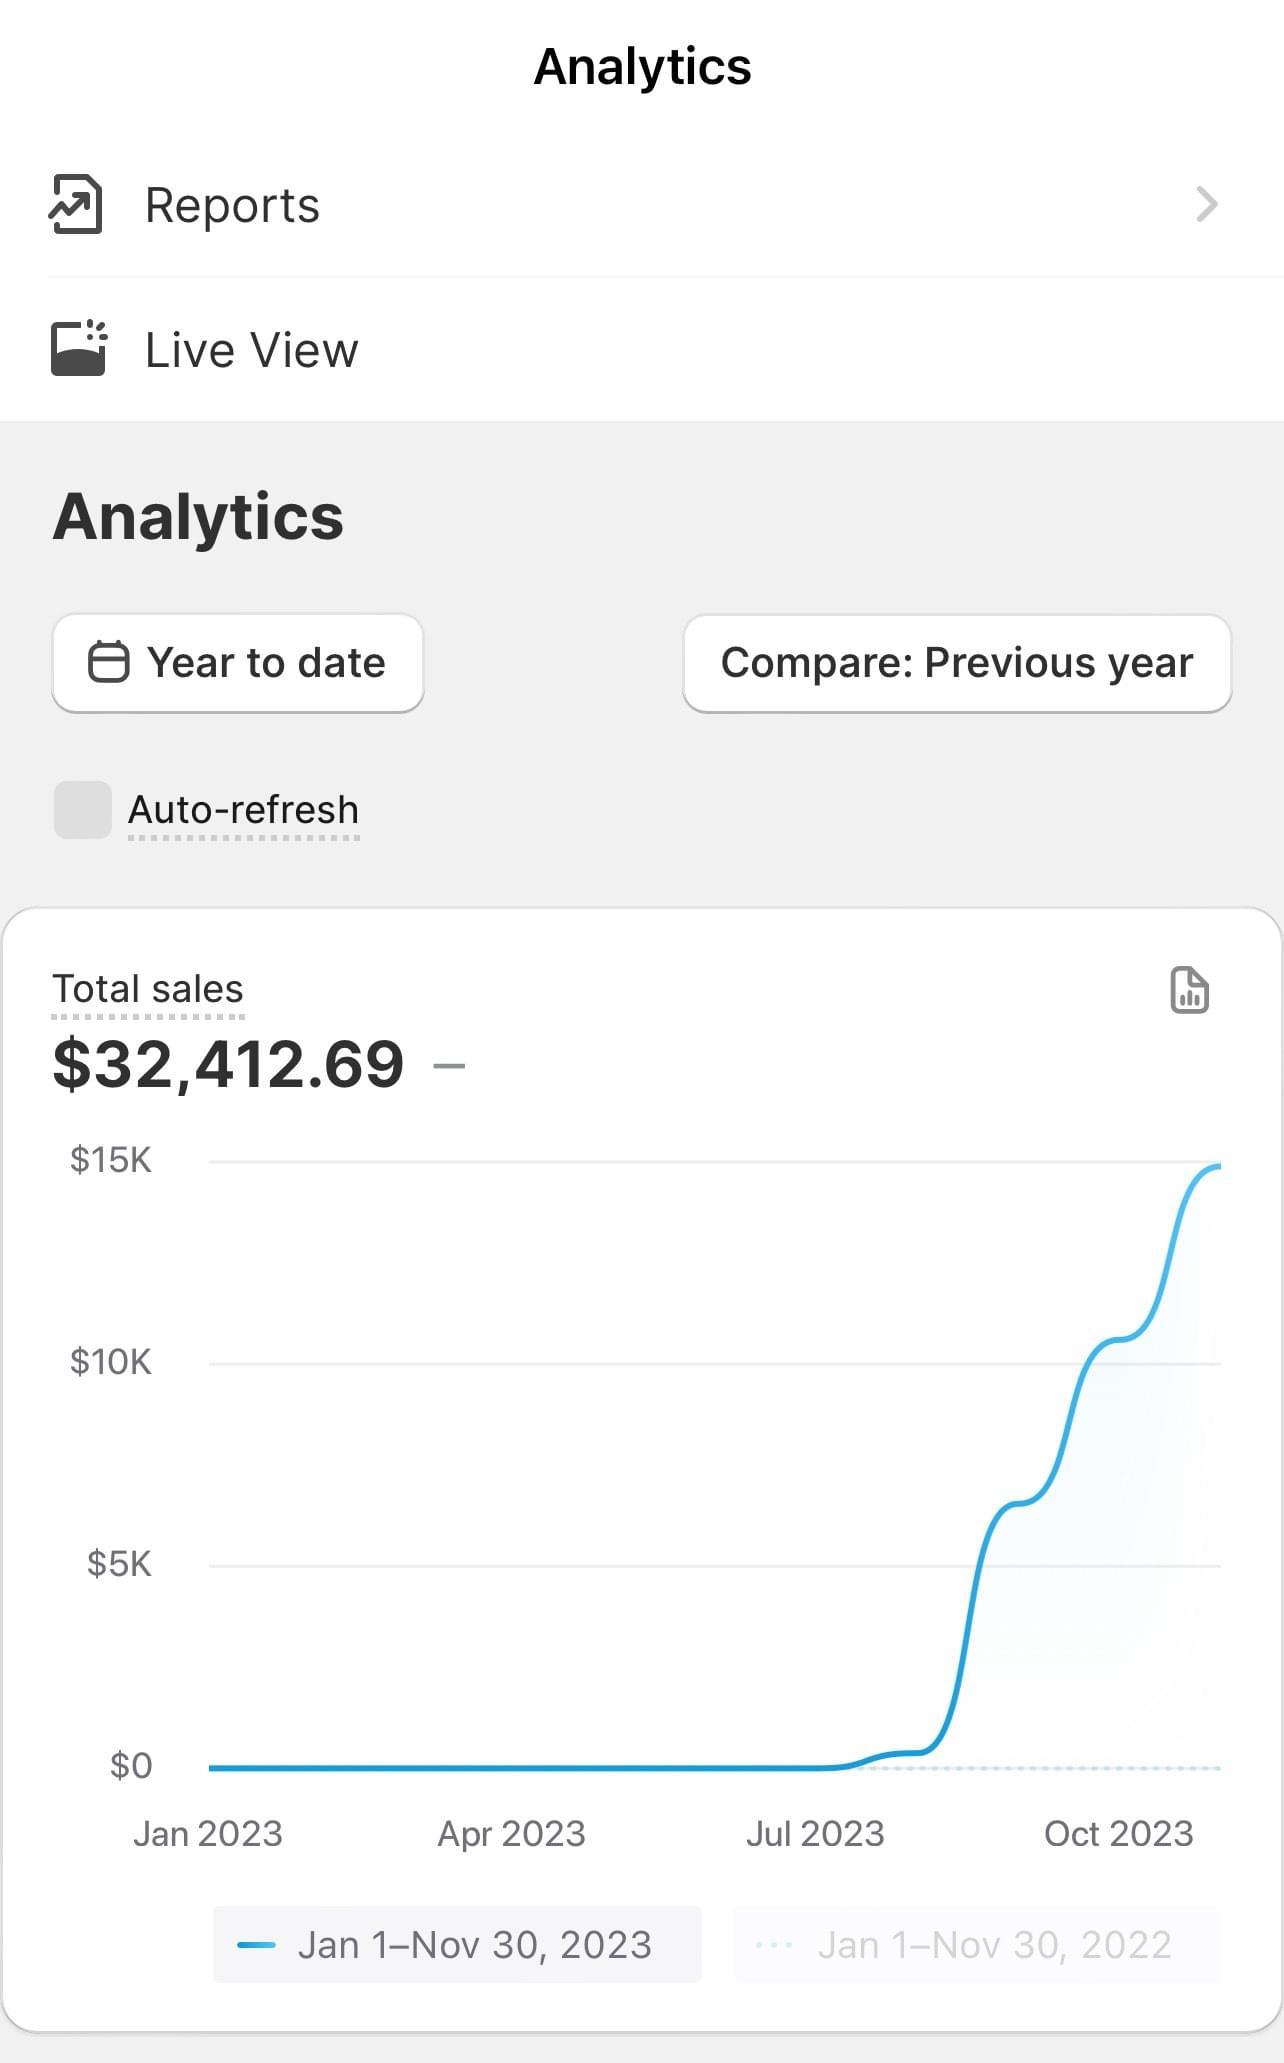Open the Live View menu item
Image resolution: width=1284 pixels, height=2063 pixels.
(251, 350)
